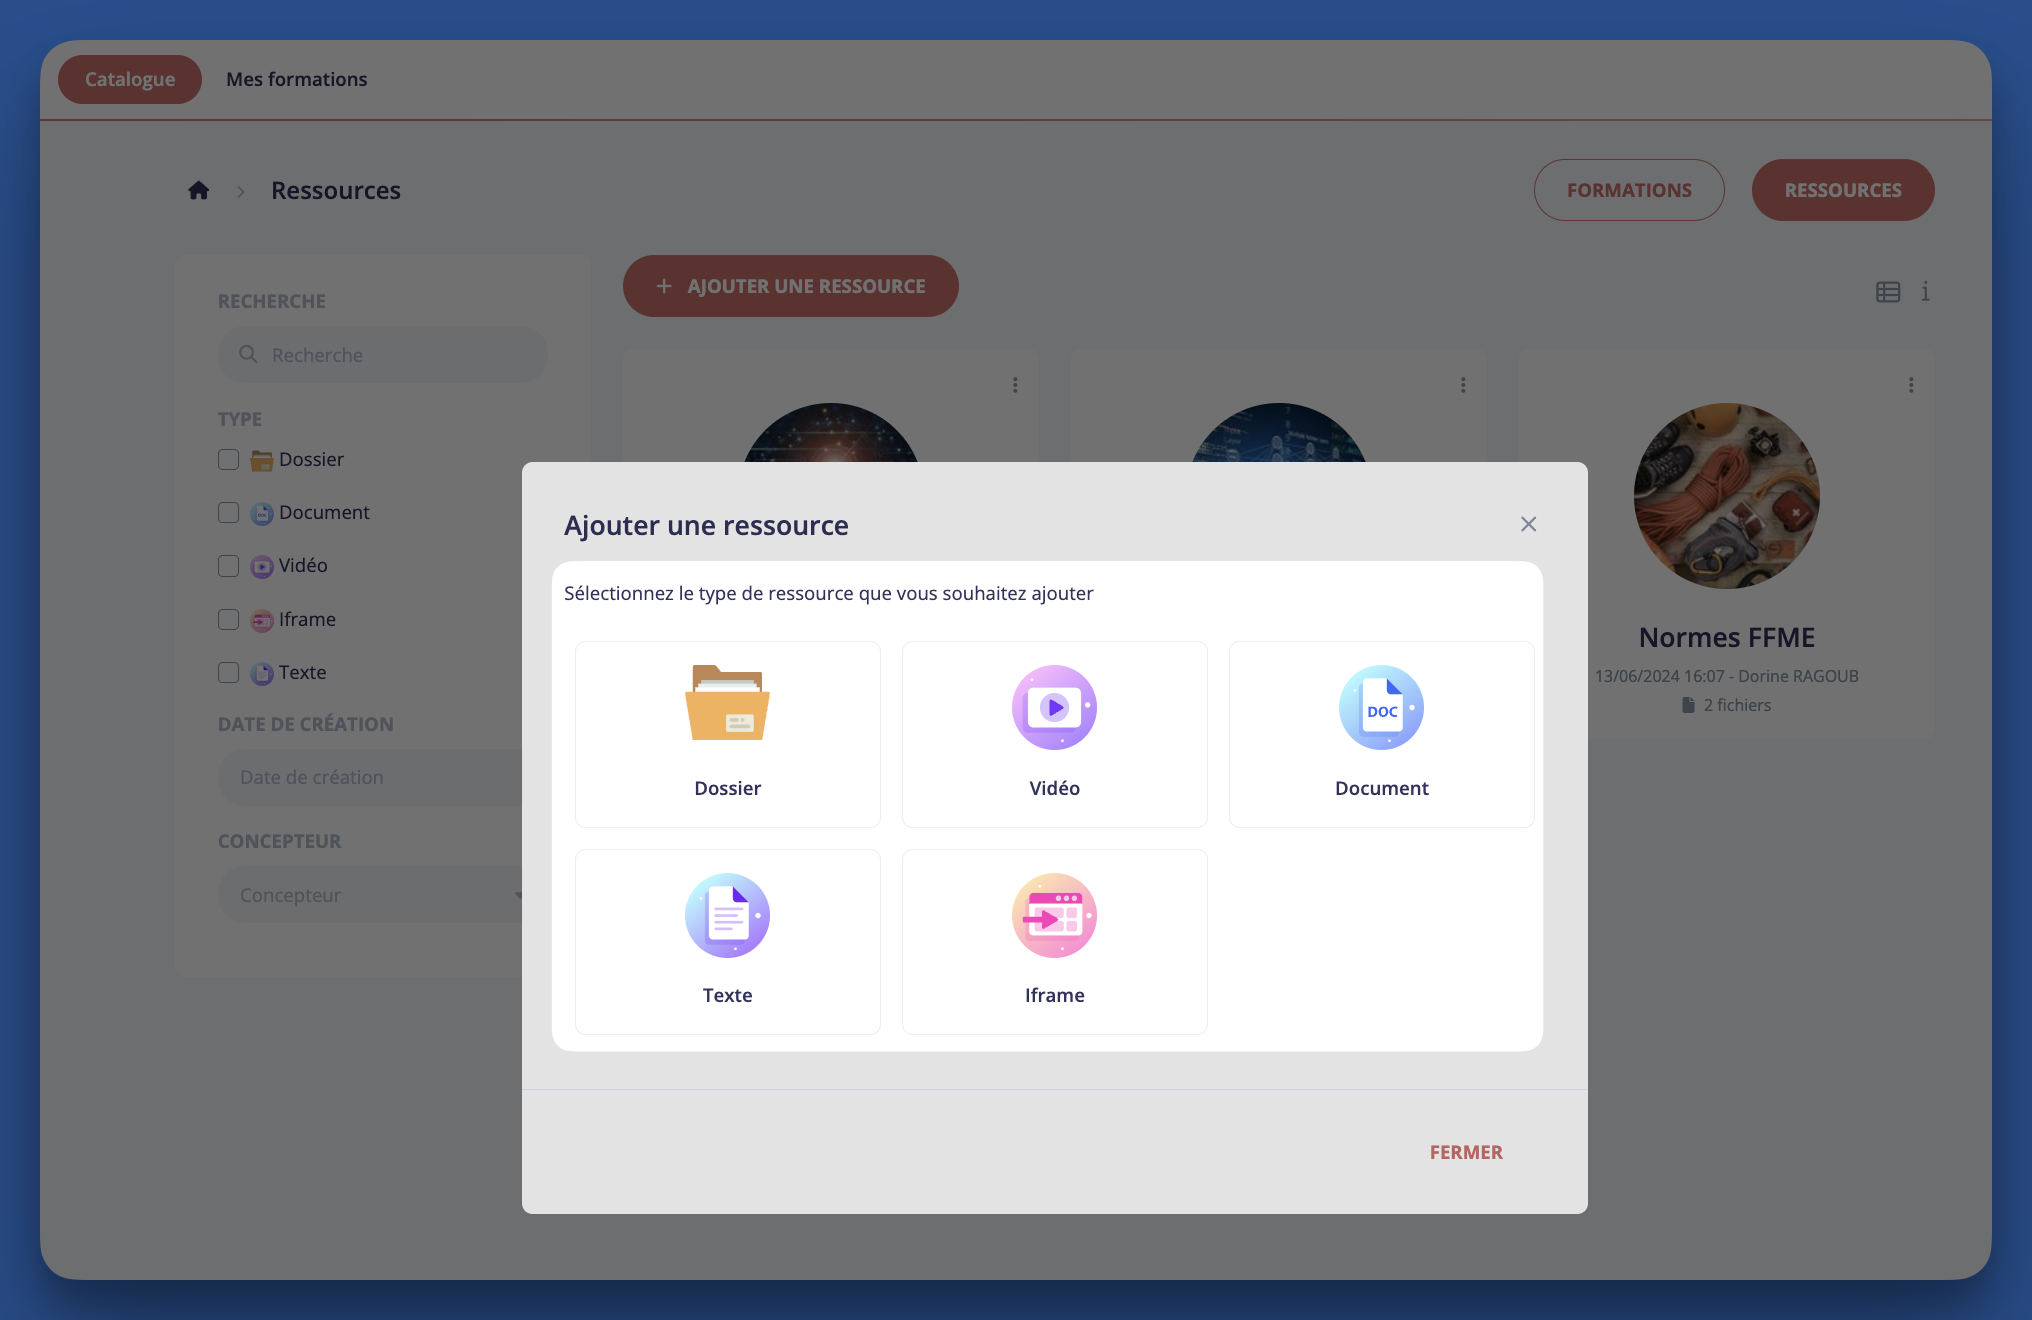This screenshot has height=1320, width=2032.
Task: Click the 2 fichiers label
Action: [x=1737, y=705]
